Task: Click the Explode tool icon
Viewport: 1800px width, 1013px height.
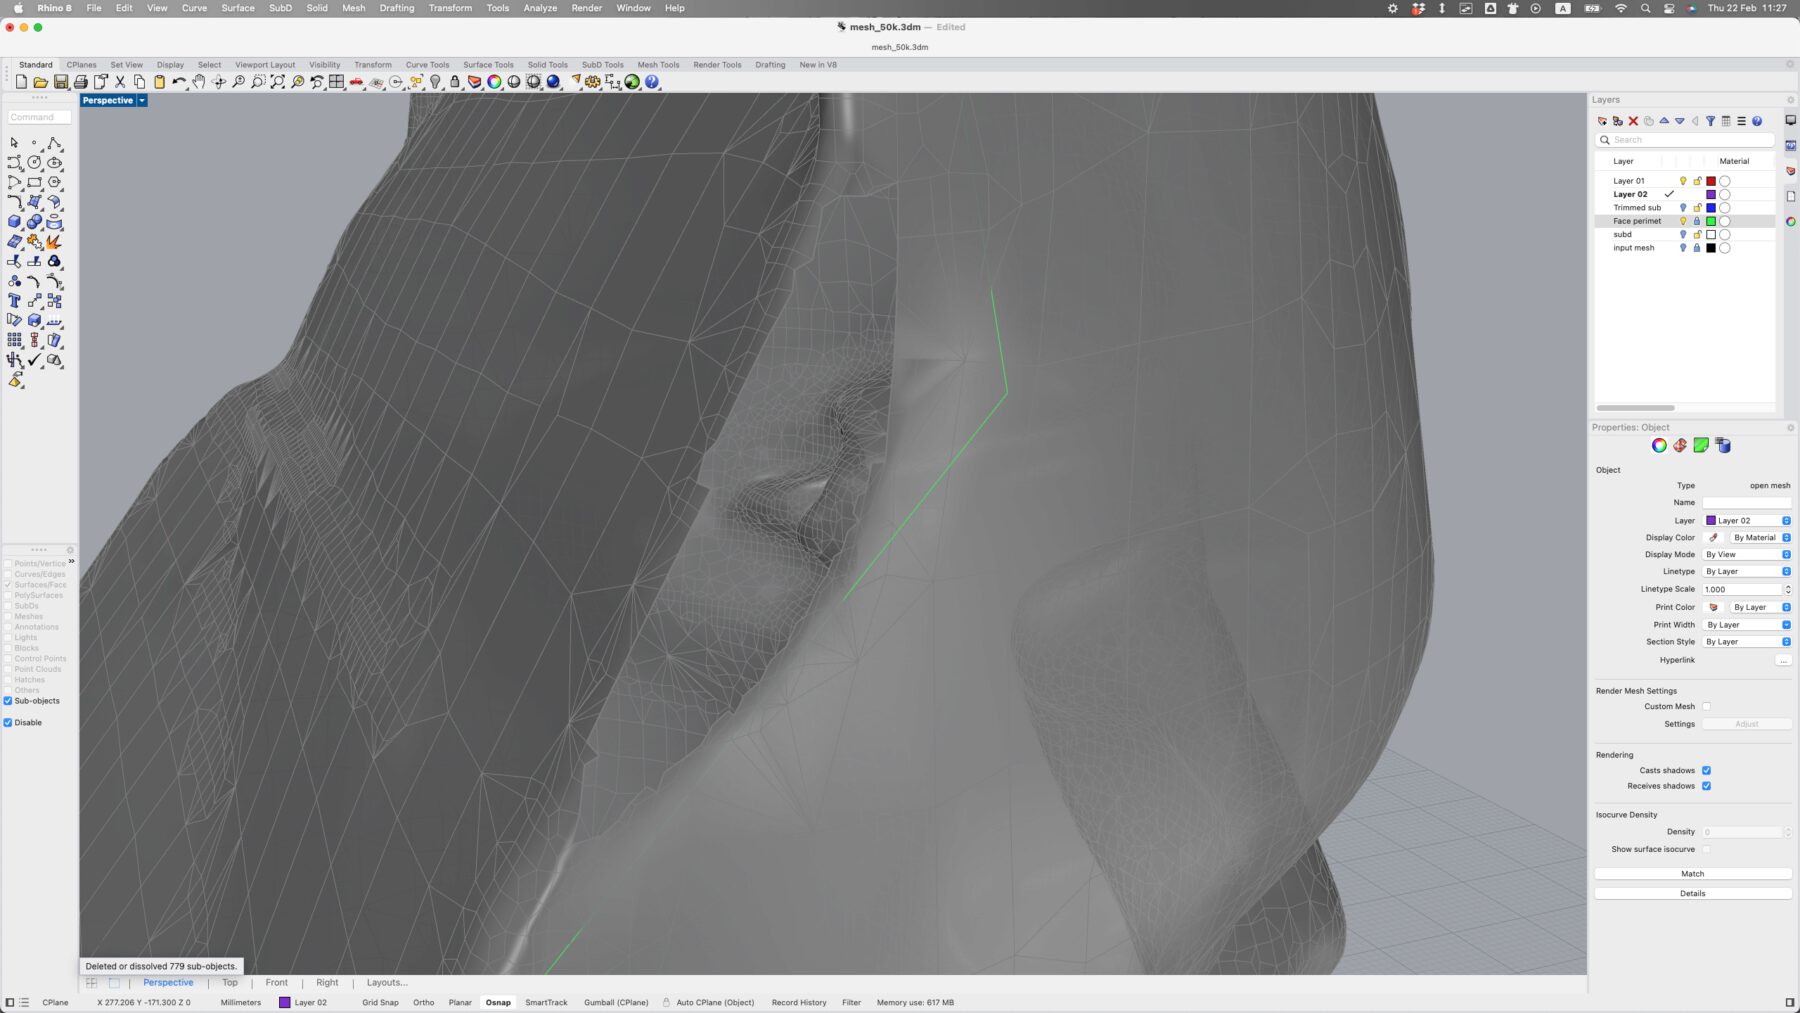Action: point(54,242)
